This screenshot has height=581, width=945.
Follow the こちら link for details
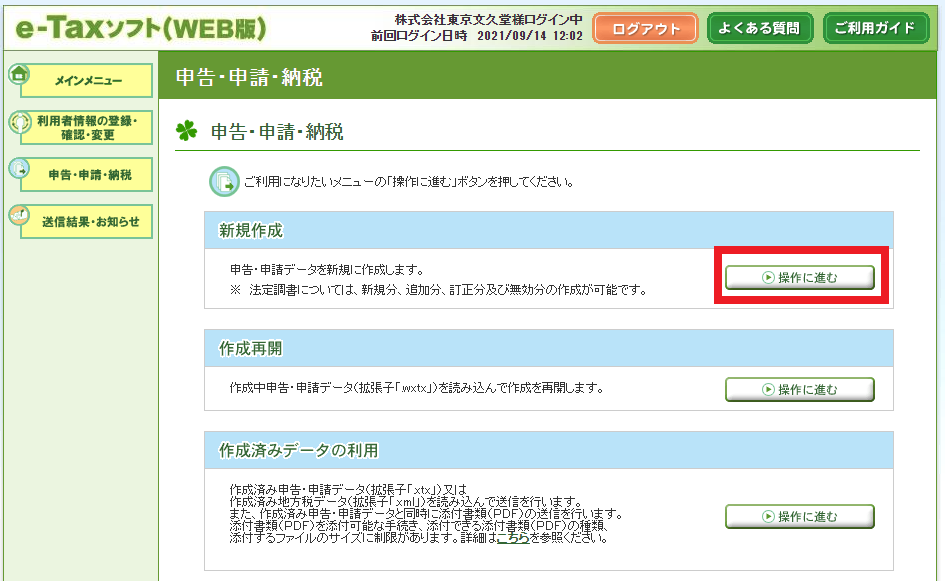point(514,538)
